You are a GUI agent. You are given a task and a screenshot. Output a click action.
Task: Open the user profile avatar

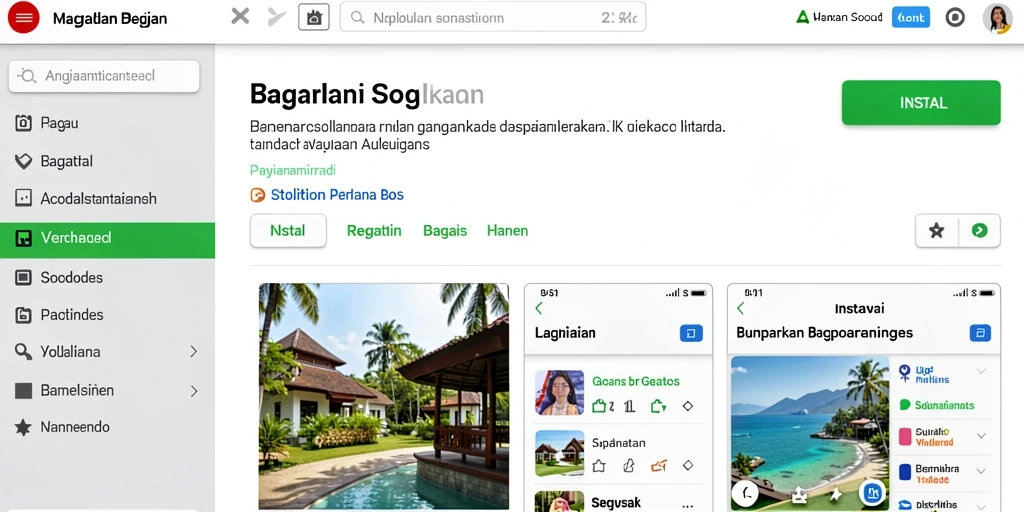point(997,18)
